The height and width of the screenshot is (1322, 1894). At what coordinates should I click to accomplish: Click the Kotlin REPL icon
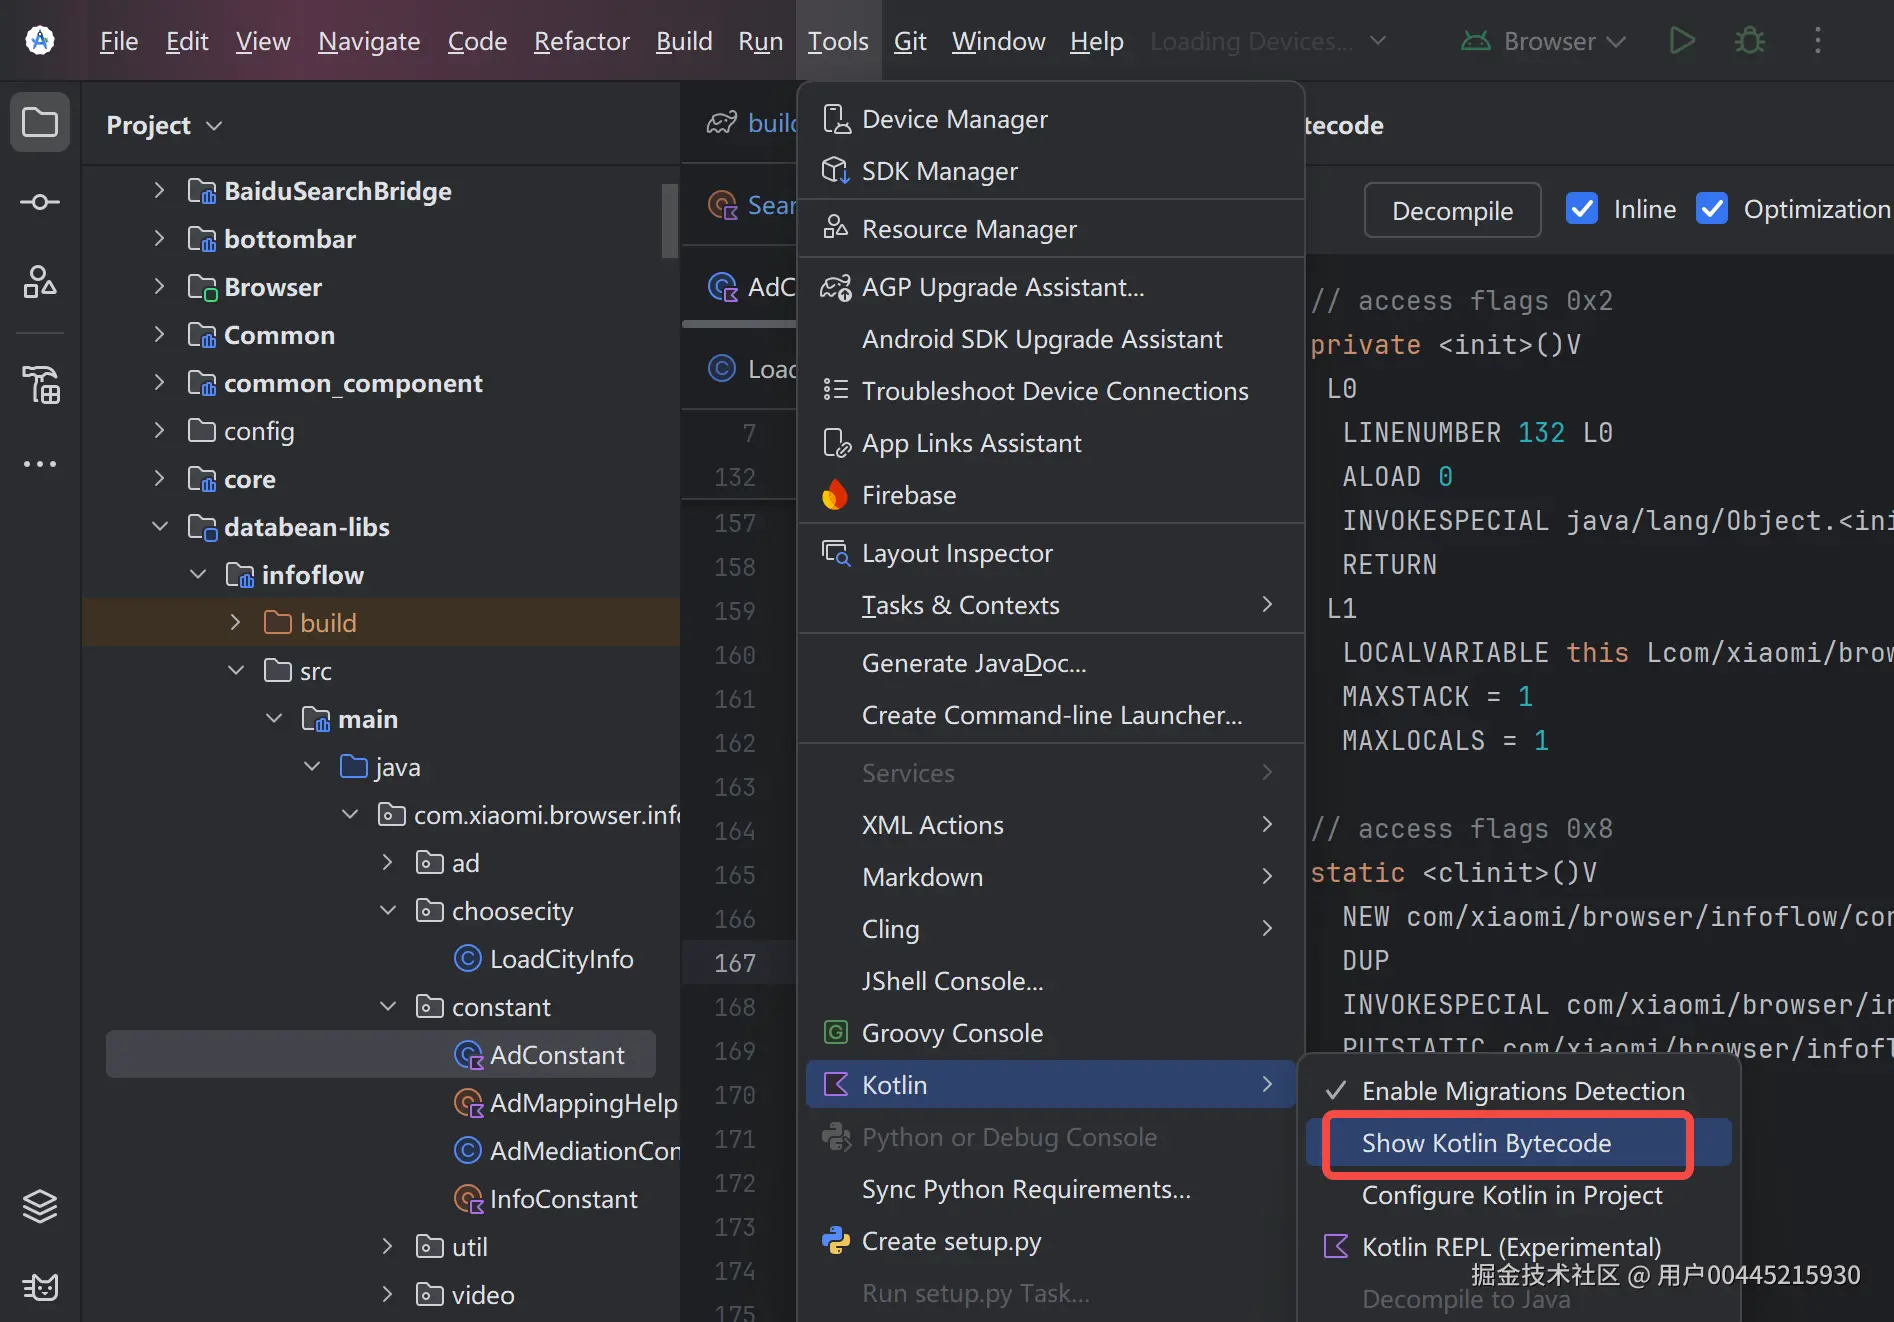[x=1336, y=1246]
